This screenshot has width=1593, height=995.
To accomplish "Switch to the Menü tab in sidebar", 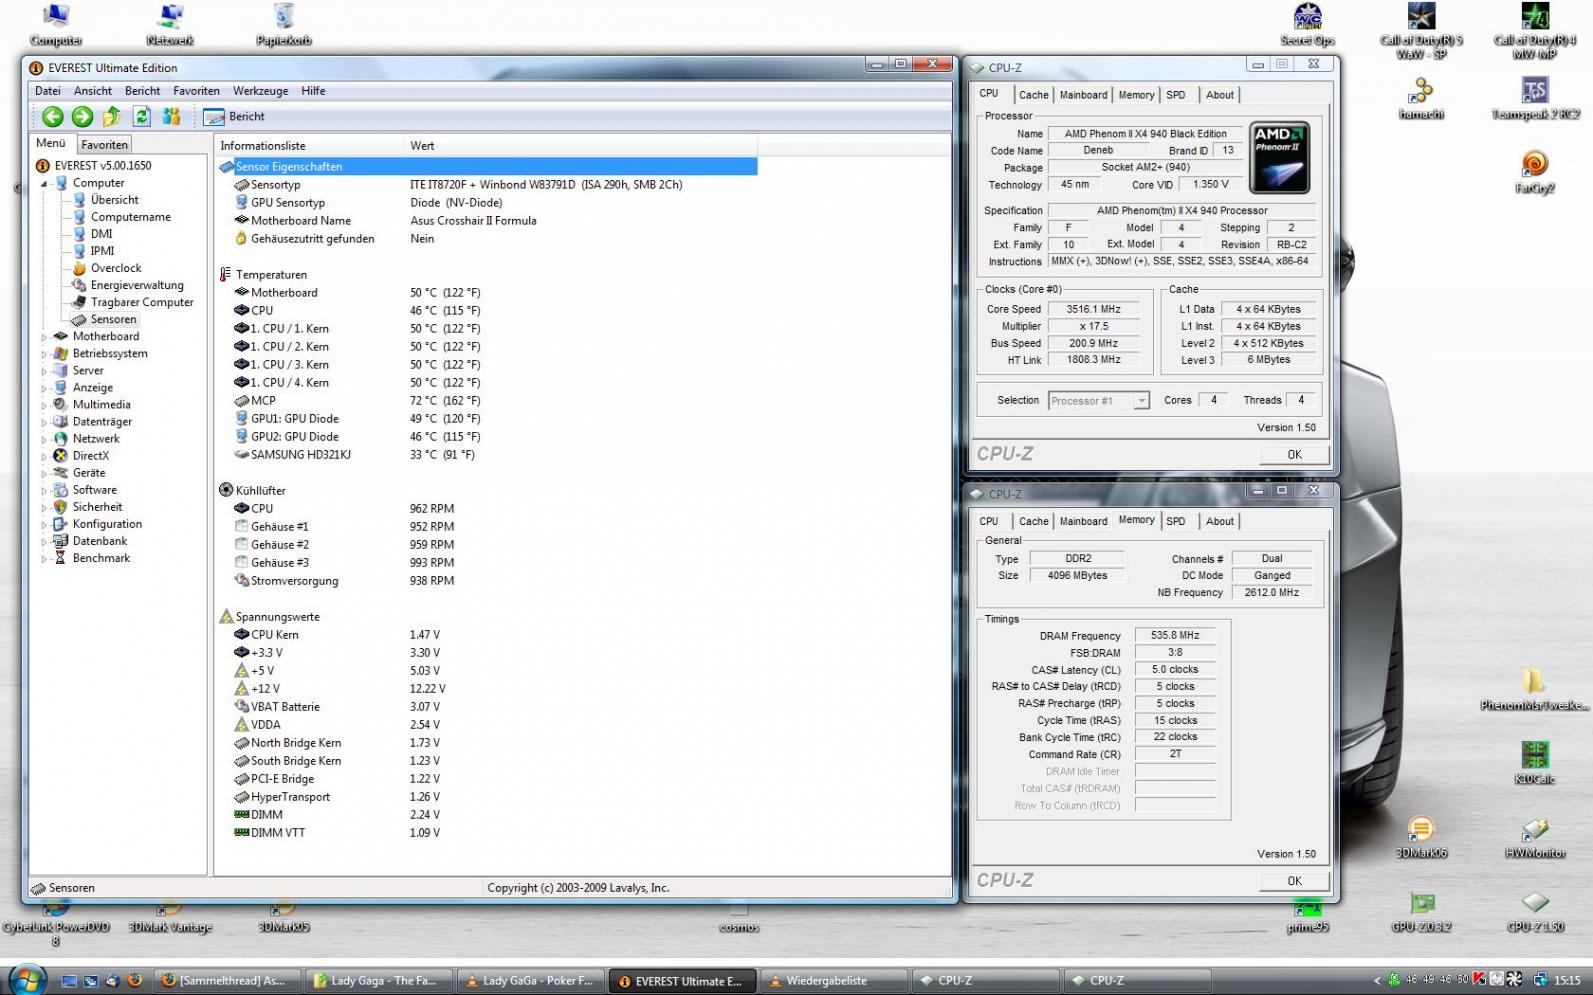I will (x=51, y=144).
